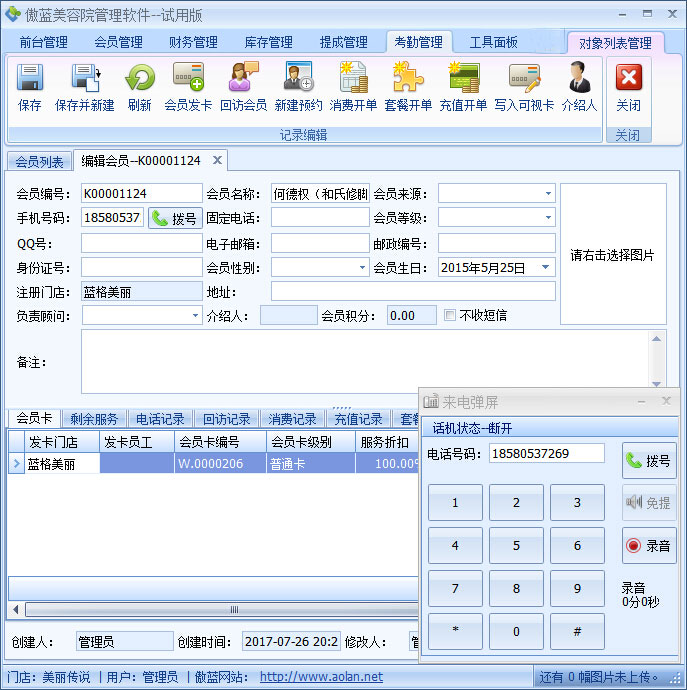This screenshot has height=690, width=687.
Task: Click the application logo icon in title bar
Action: (x=12, y=14)
